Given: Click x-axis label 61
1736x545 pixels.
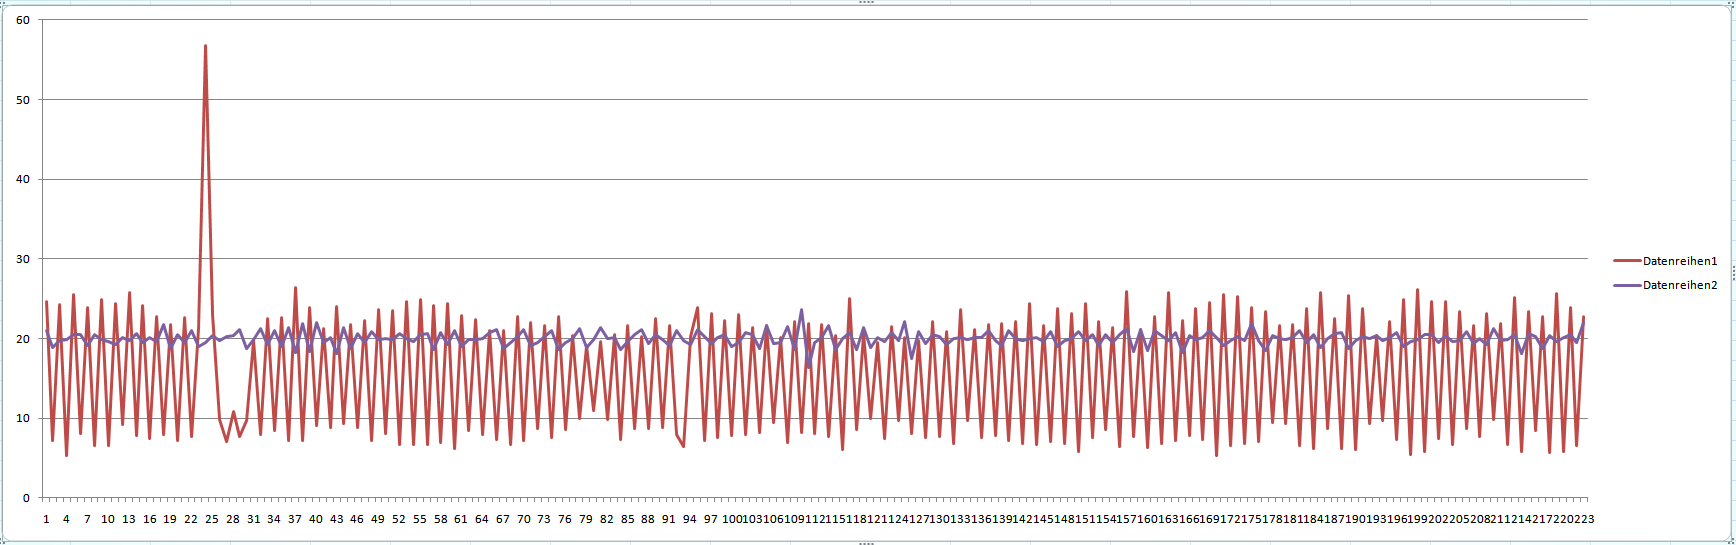Looking at the screenshot, I should [461, 519].
